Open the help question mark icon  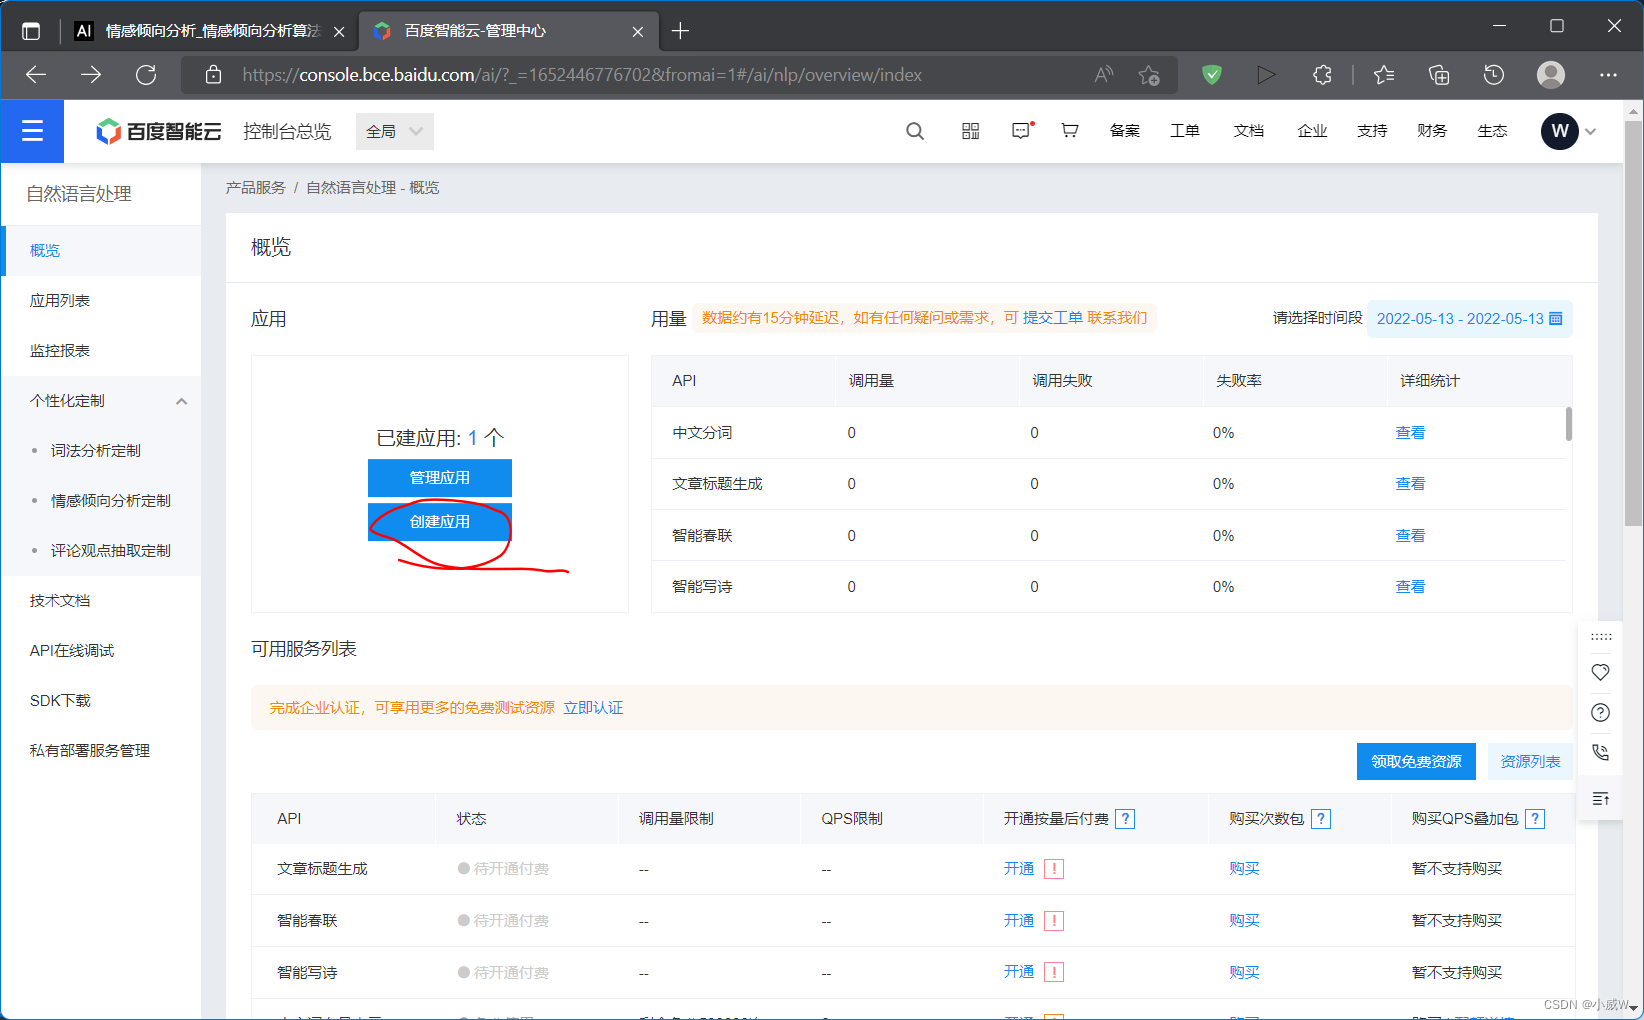click(x=1601, y=713)
